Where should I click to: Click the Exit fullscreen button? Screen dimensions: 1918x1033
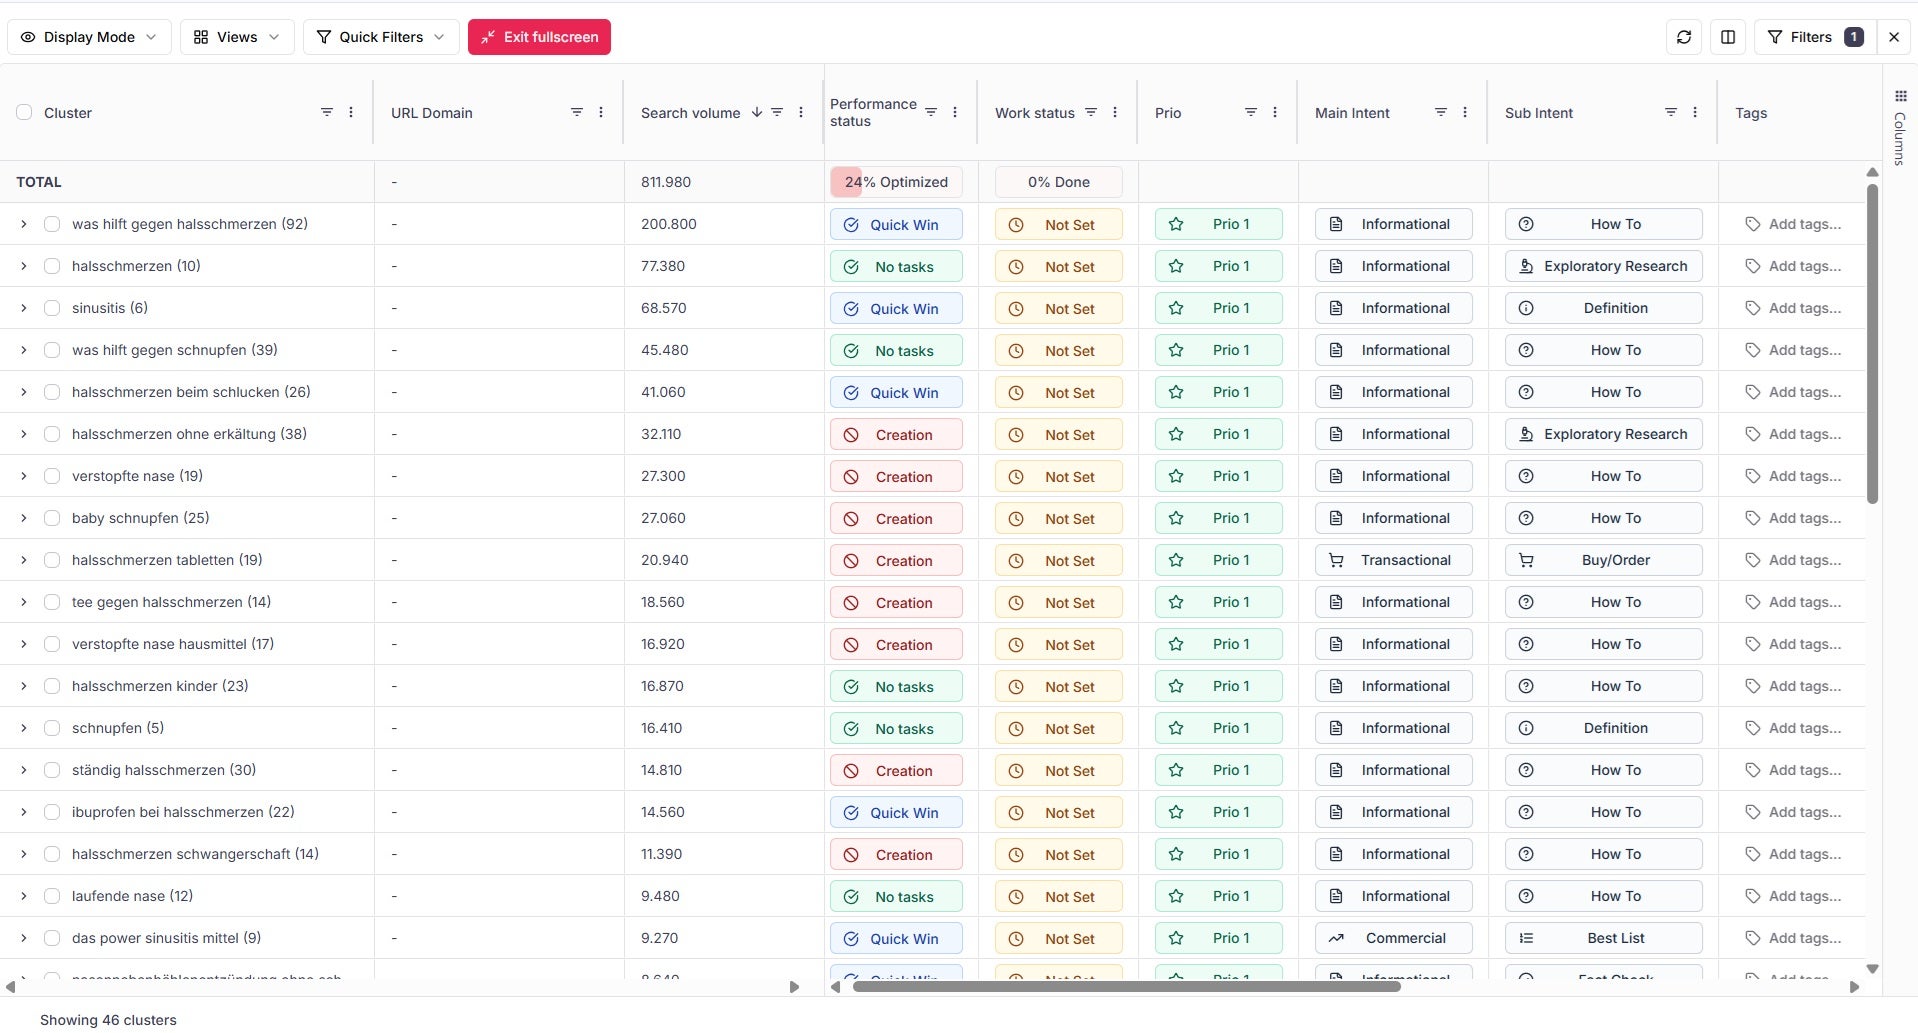(x=539, y=37)
